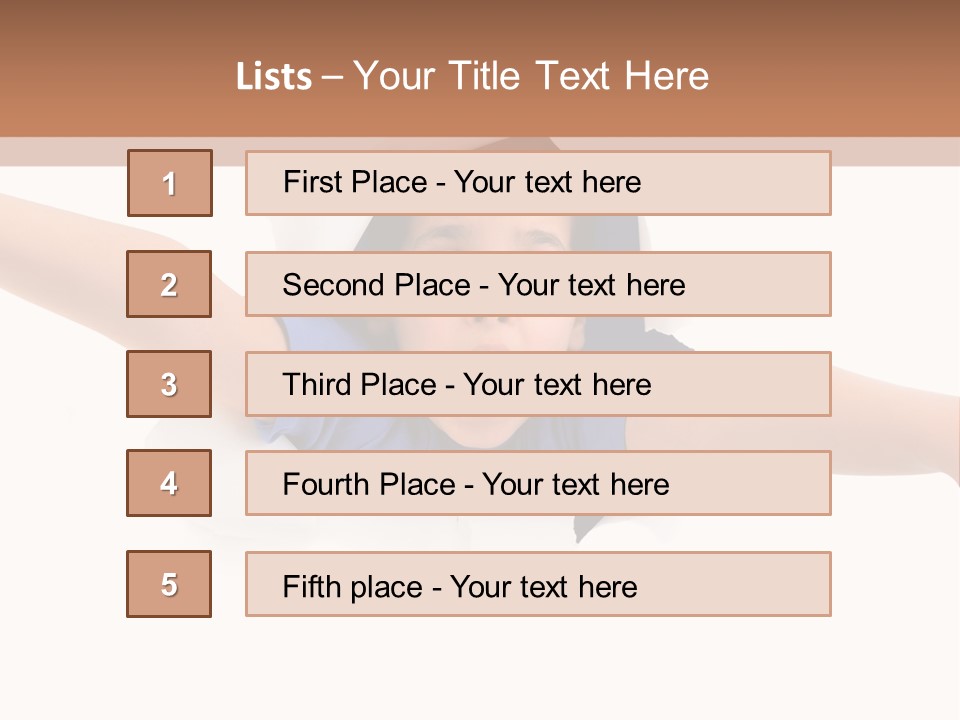Click the number 3 box

click(x=169, y=384)
